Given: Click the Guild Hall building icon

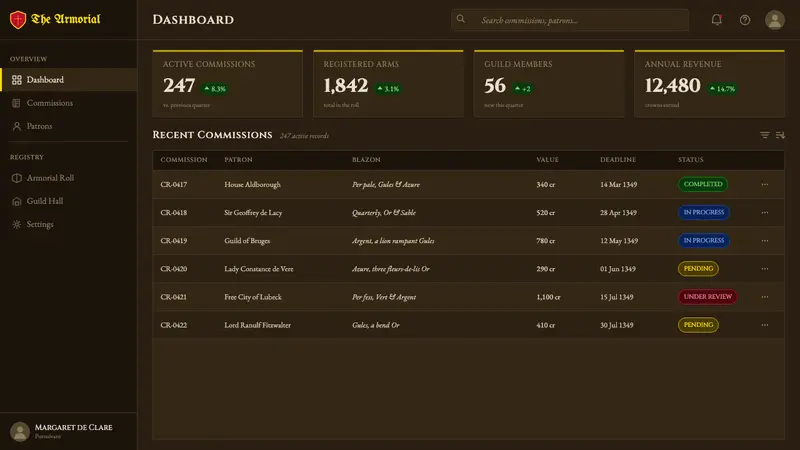Looking at the screenshot, I should click(x=17, y=201).
